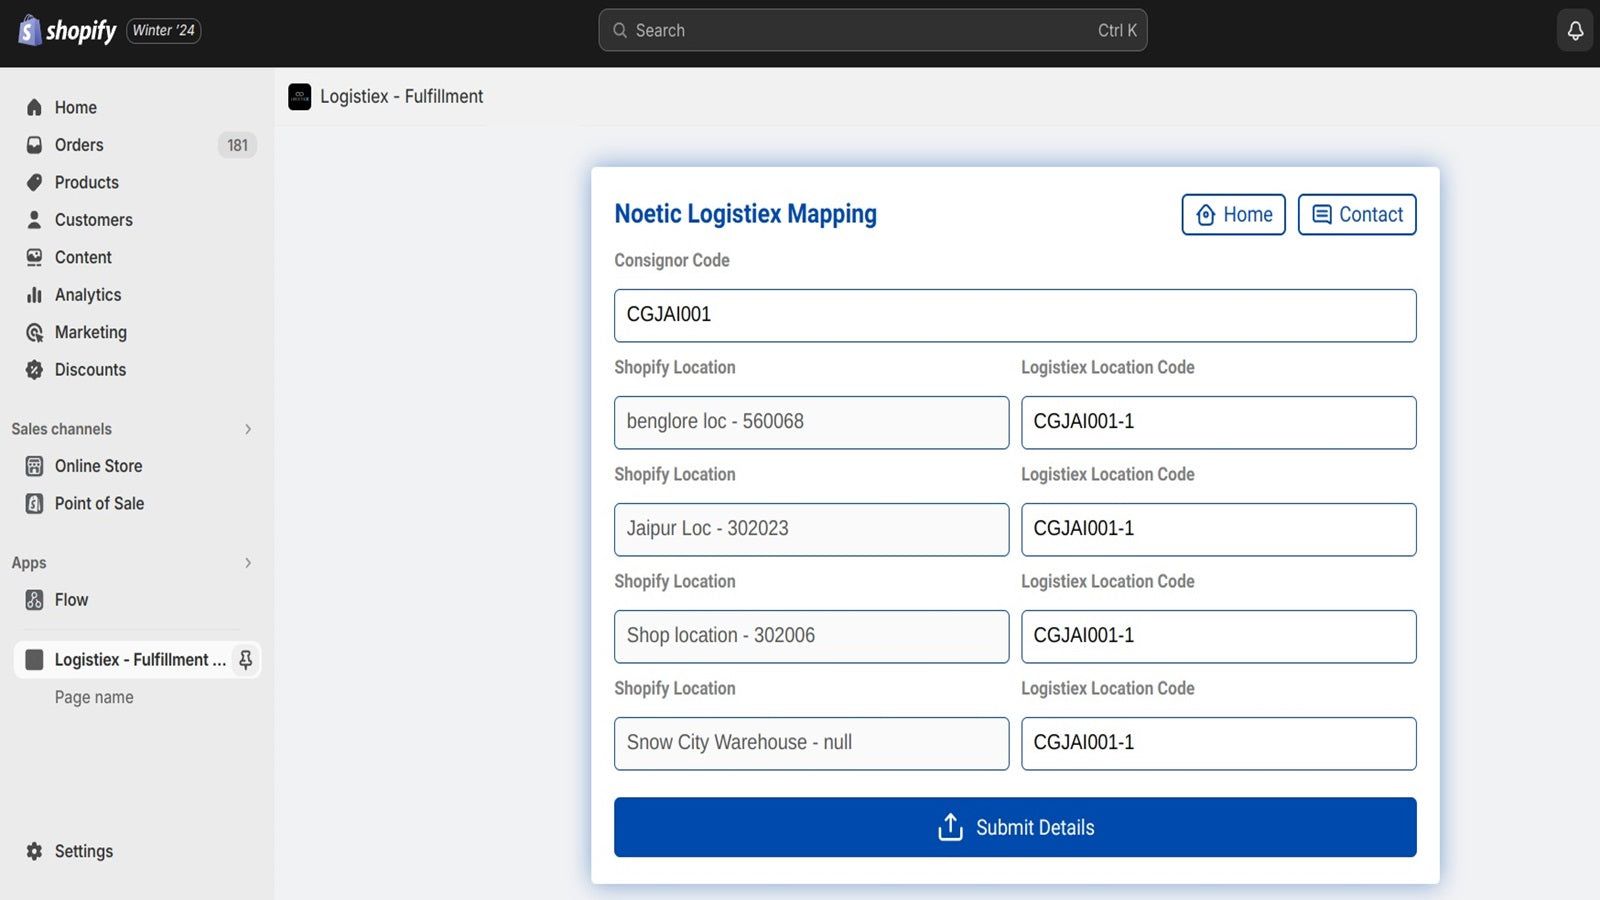Click the Consignor Code label

[672, 260]
